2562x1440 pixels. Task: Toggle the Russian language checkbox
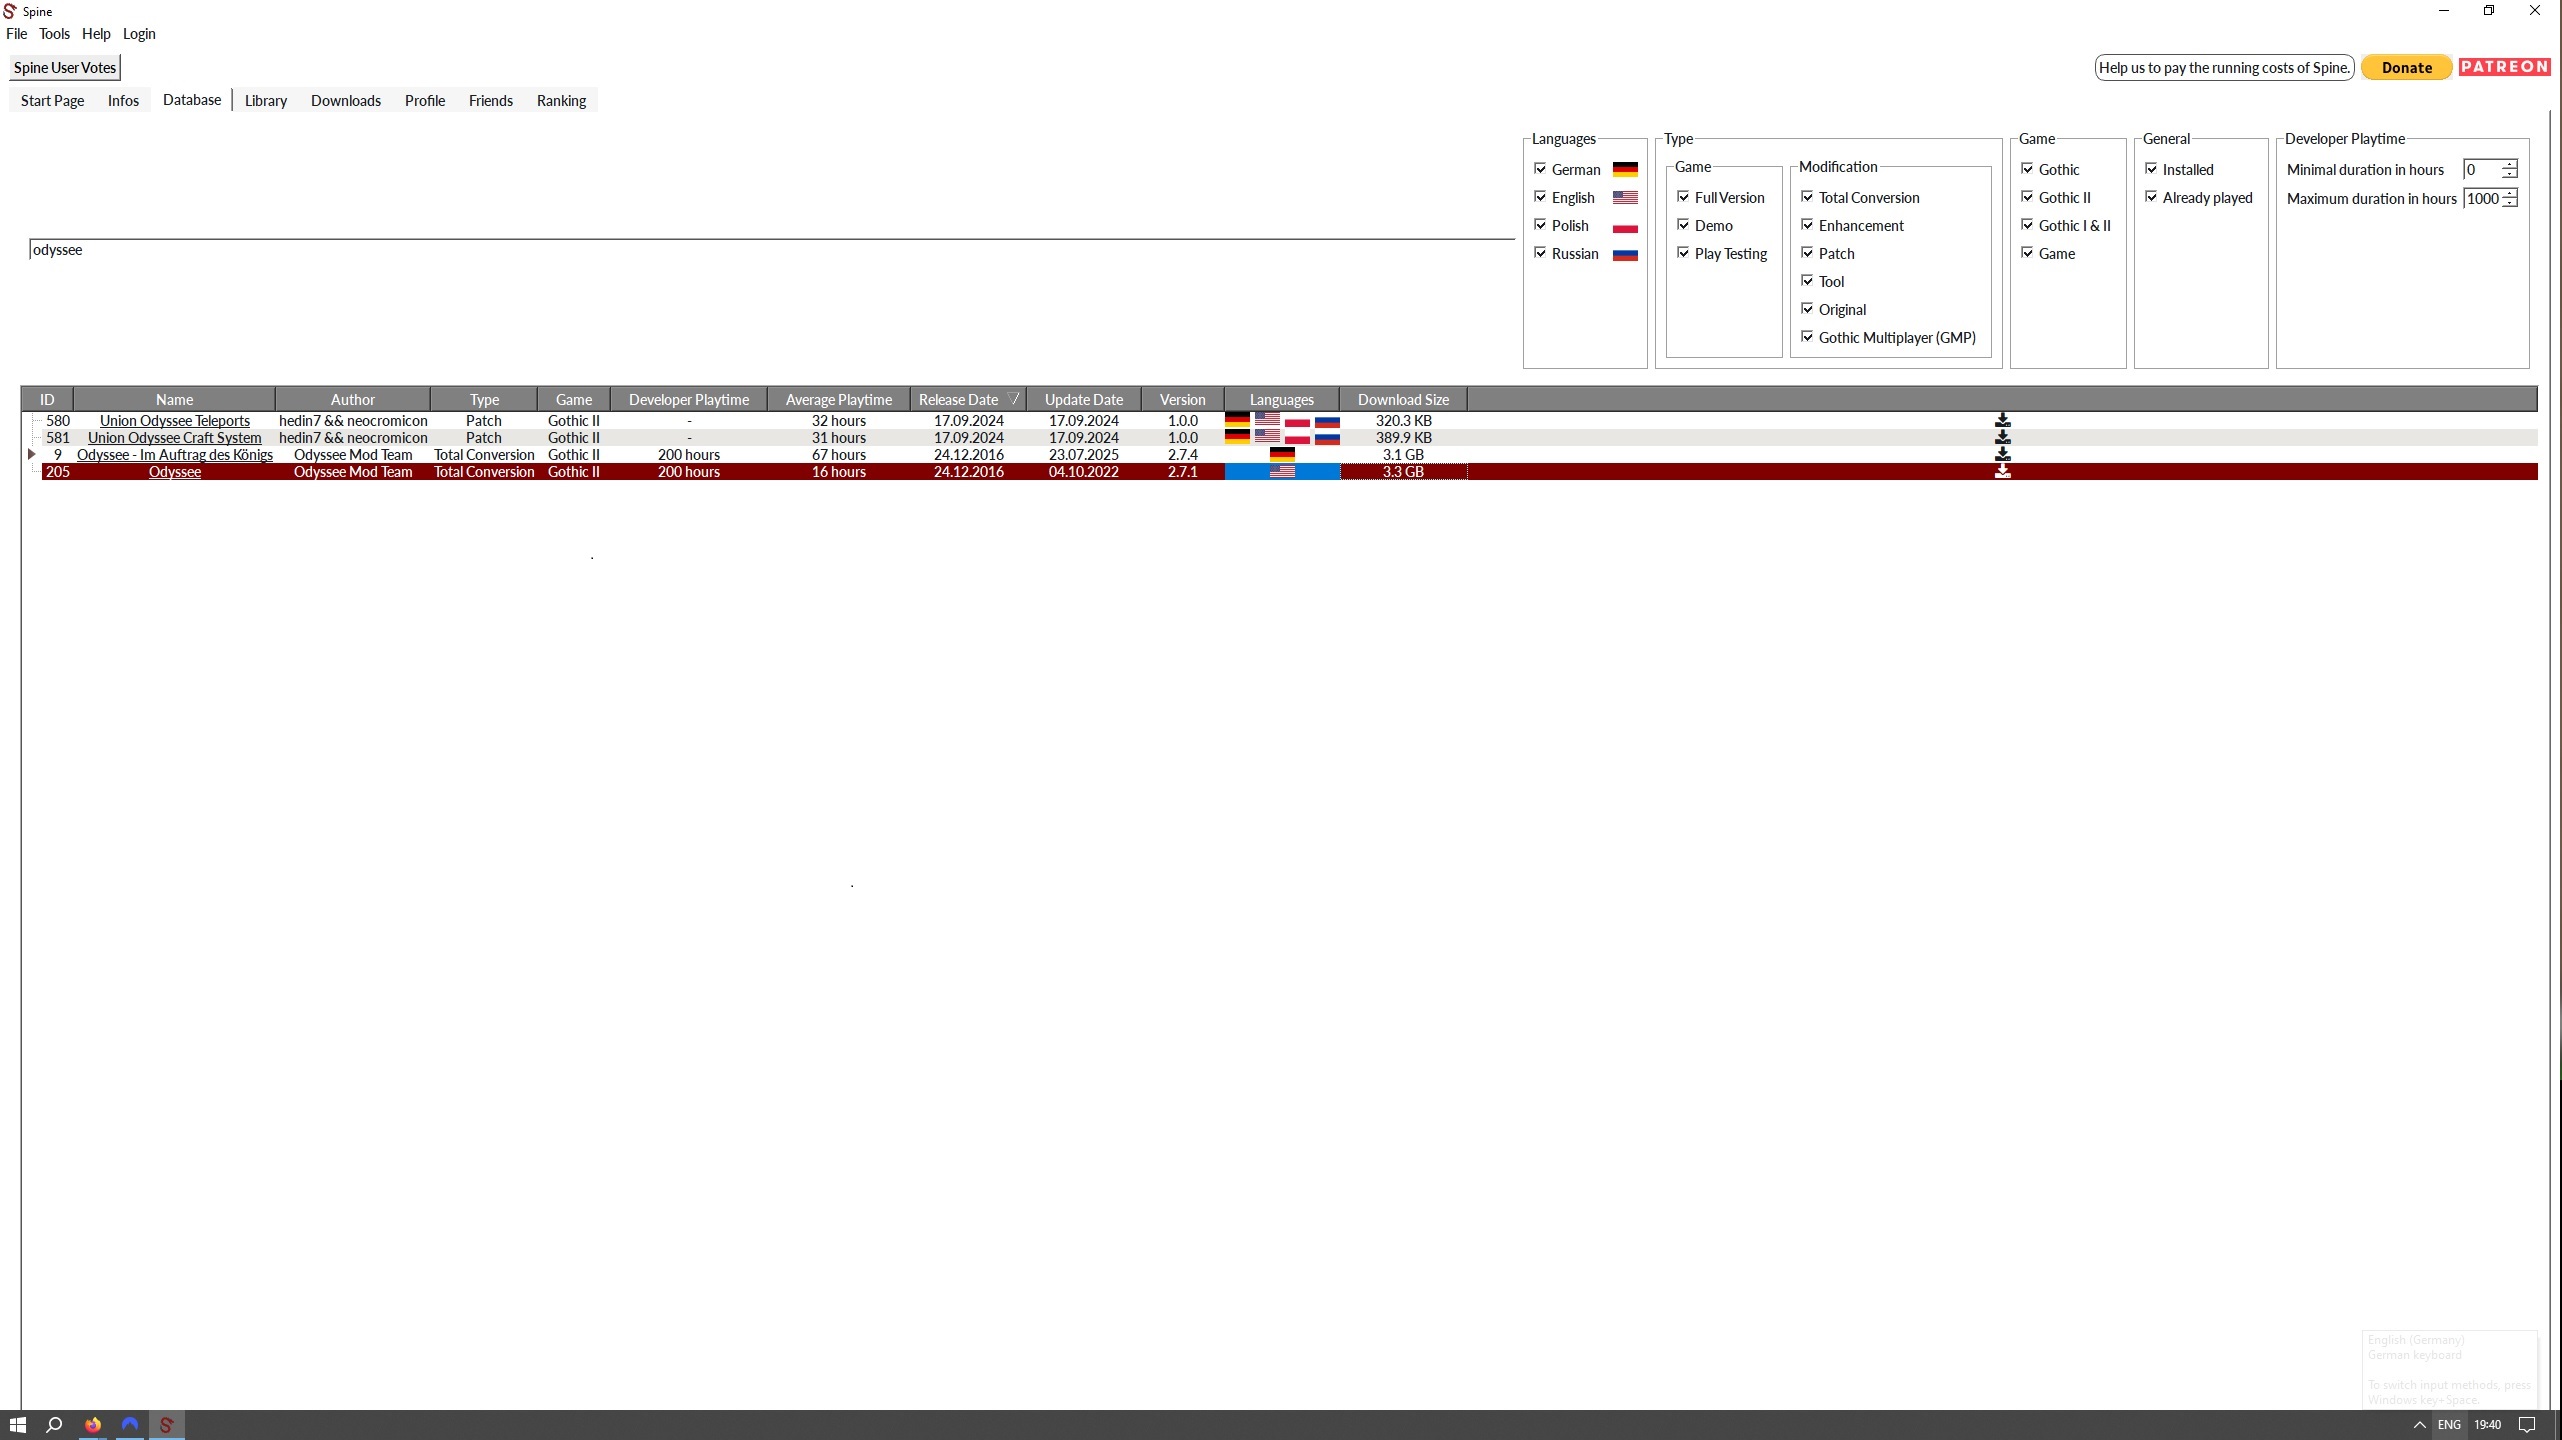tap(1540, 253)
